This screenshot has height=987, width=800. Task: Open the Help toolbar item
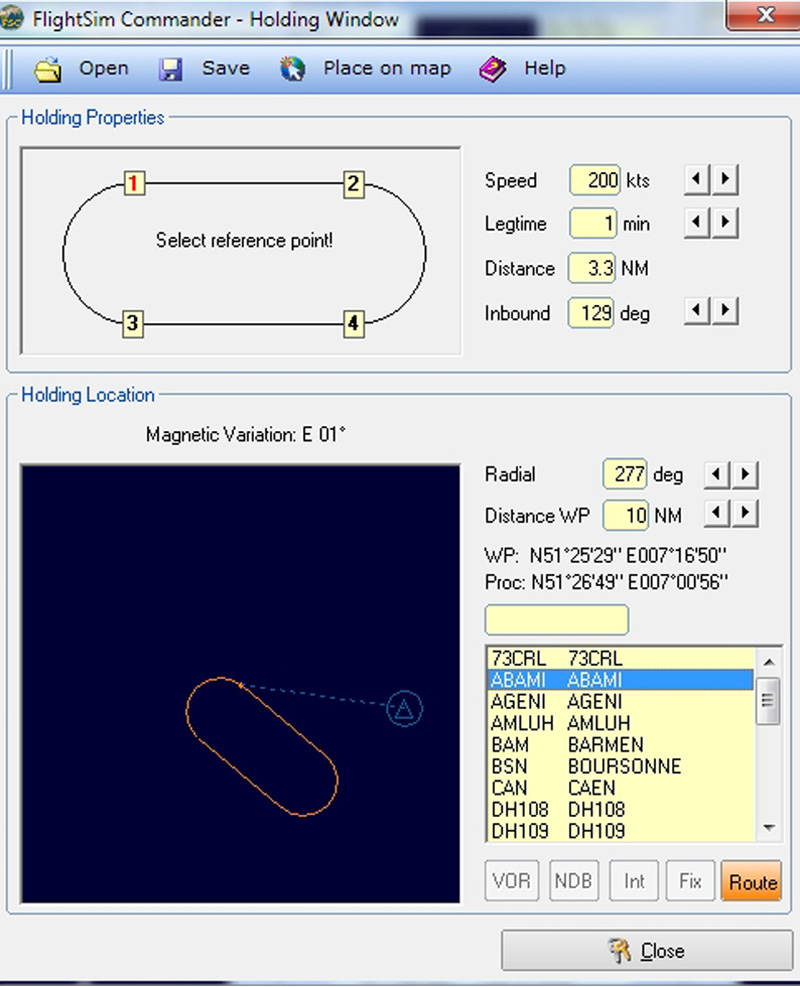coord(544,68)
